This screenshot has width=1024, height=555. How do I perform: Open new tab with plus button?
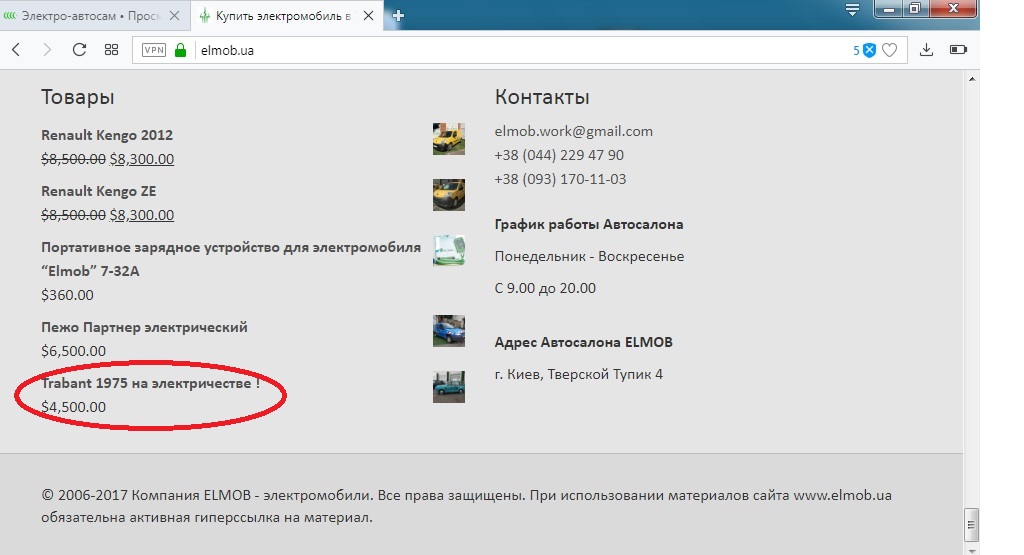(399, 15)
